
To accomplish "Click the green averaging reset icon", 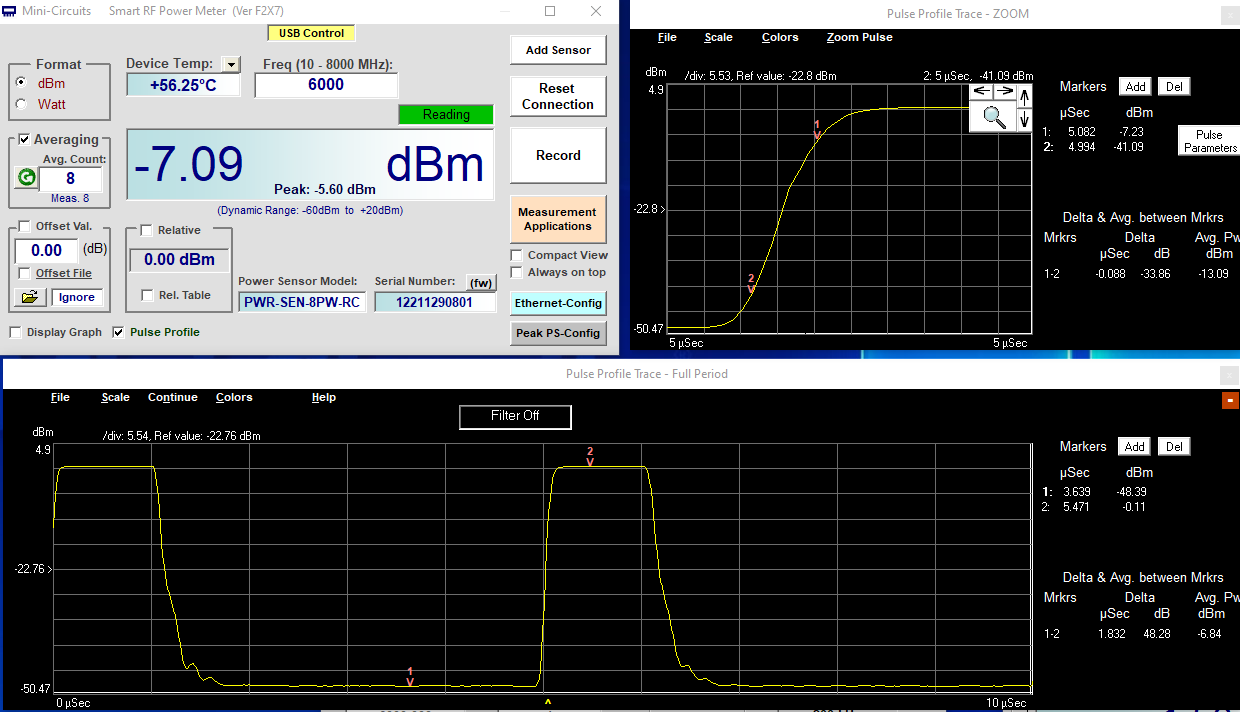I will 26,178.
